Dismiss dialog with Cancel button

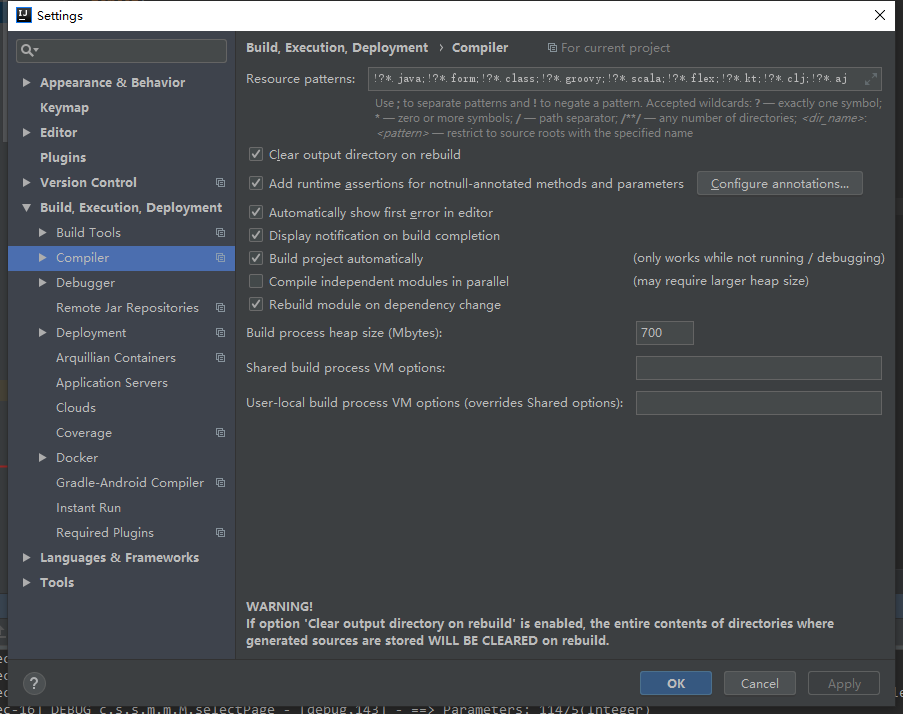click(760, 683)
